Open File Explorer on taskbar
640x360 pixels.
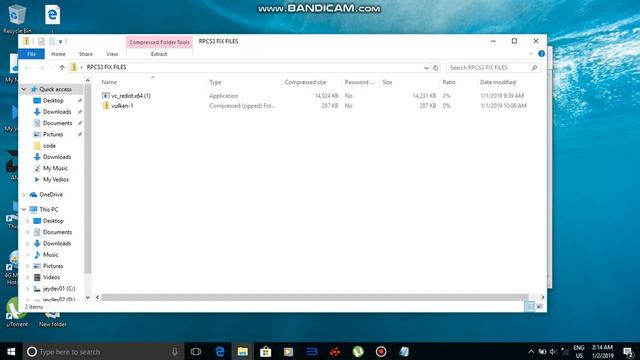tap(242, 351)
